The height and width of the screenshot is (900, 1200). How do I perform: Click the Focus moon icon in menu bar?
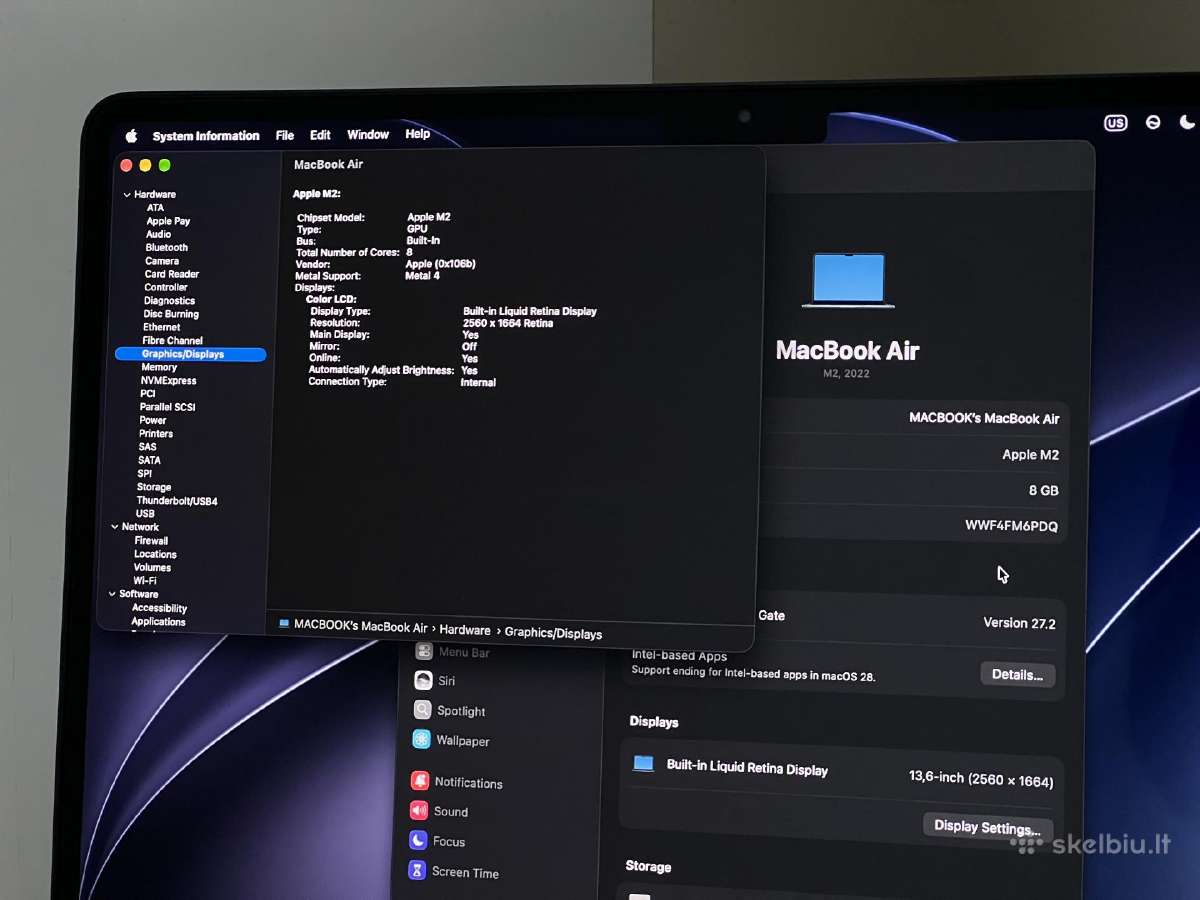1187,122
